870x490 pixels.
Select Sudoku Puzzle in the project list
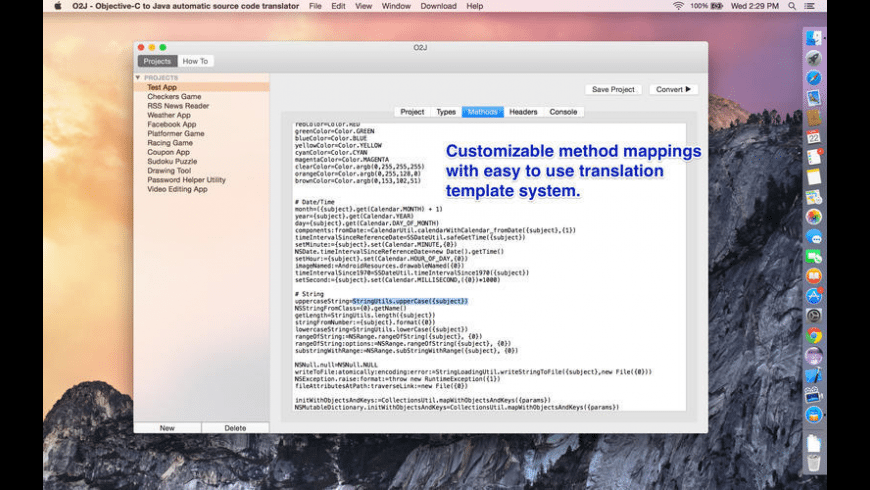(172, 161)
